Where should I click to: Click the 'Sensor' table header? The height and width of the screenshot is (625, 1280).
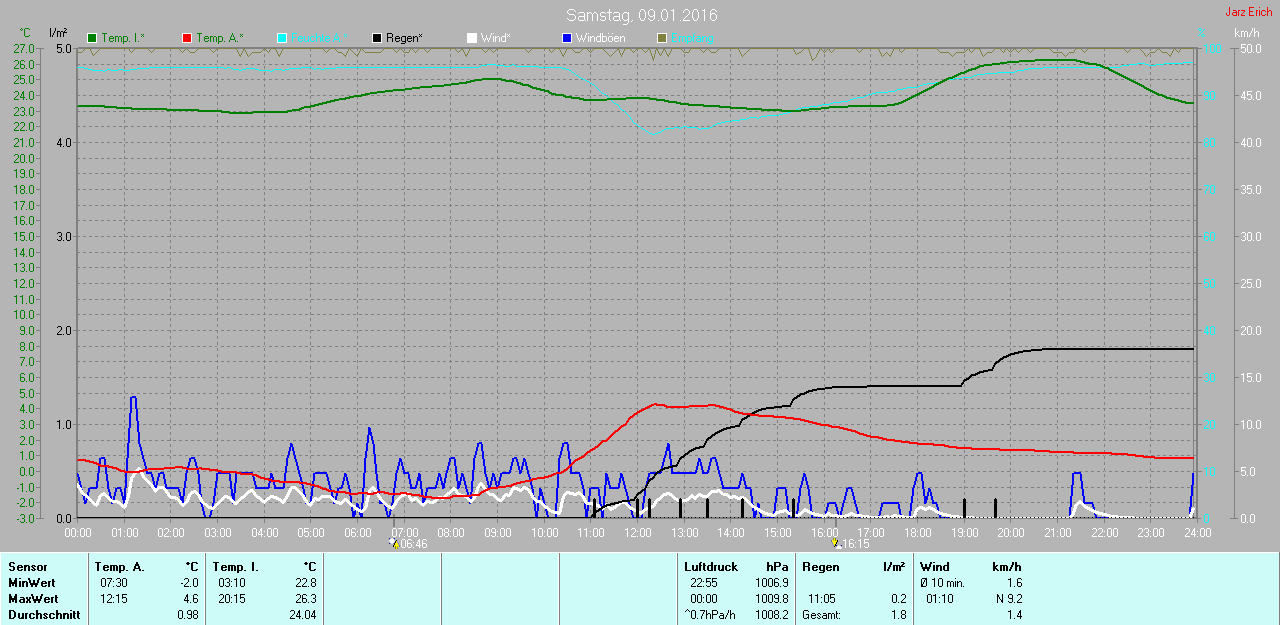[27, 567]
